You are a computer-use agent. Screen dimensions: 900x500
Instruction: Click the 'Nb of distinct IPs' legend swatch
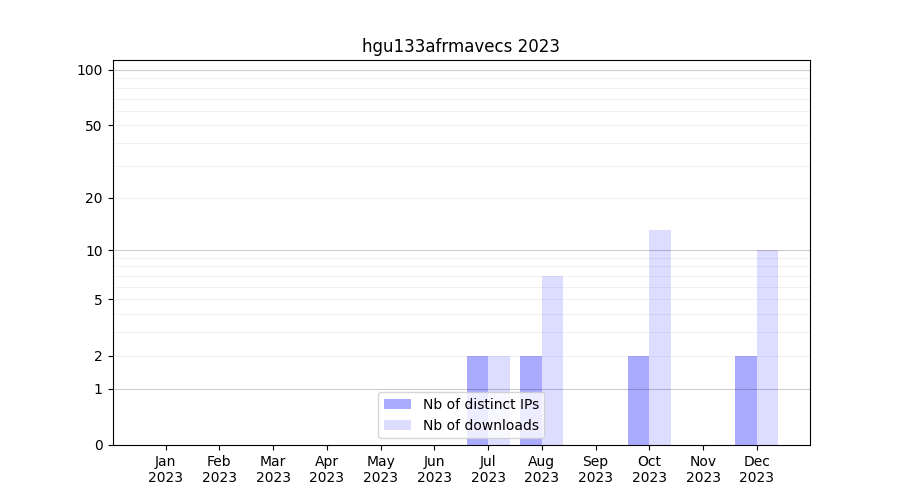click(x=397, y=404)
